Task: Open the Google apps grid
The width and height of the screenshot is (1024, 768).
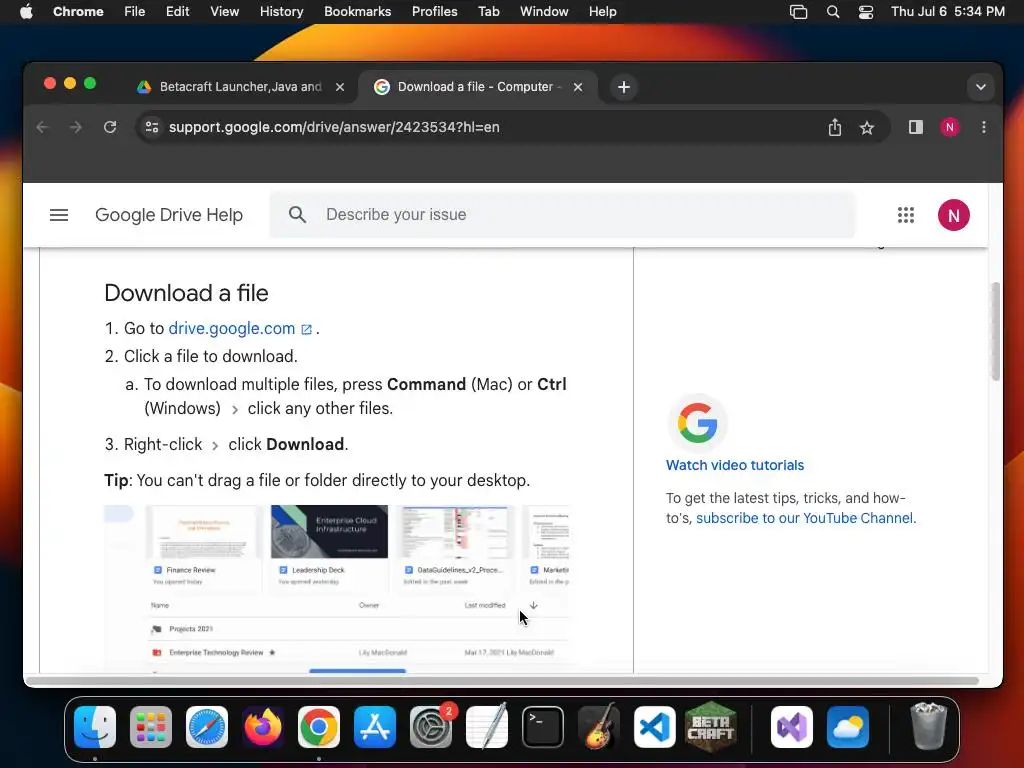Action: (x=905, y=215)
